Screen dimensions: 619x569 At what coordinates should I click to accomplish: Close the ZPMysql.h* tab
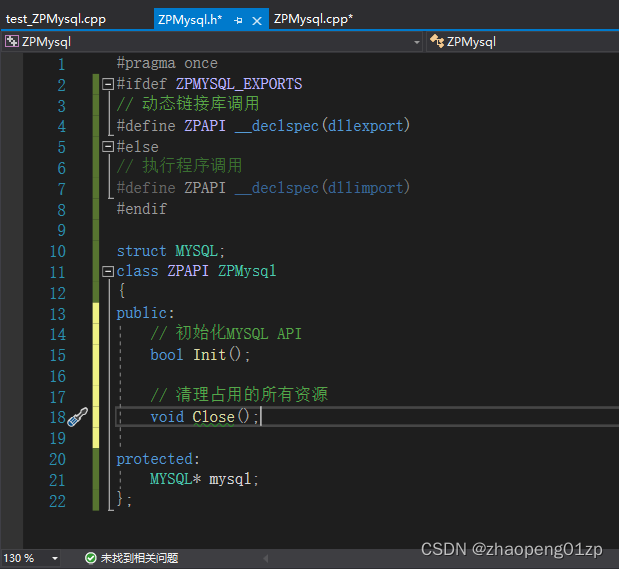(257, 21)
